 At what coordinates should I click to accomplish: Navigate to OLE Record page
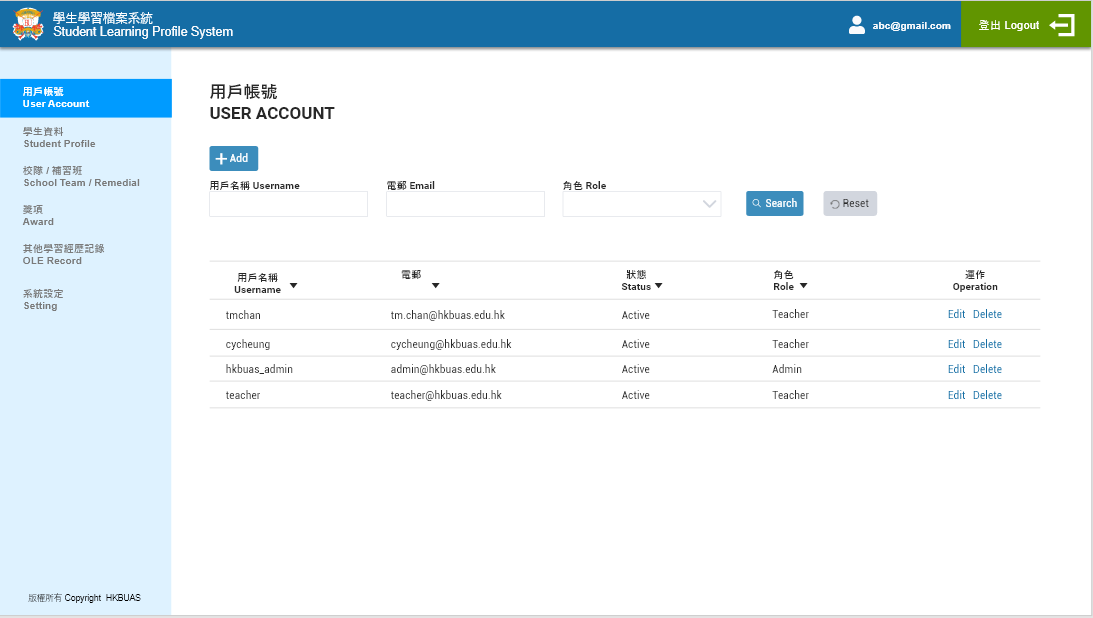click(63, 254)
